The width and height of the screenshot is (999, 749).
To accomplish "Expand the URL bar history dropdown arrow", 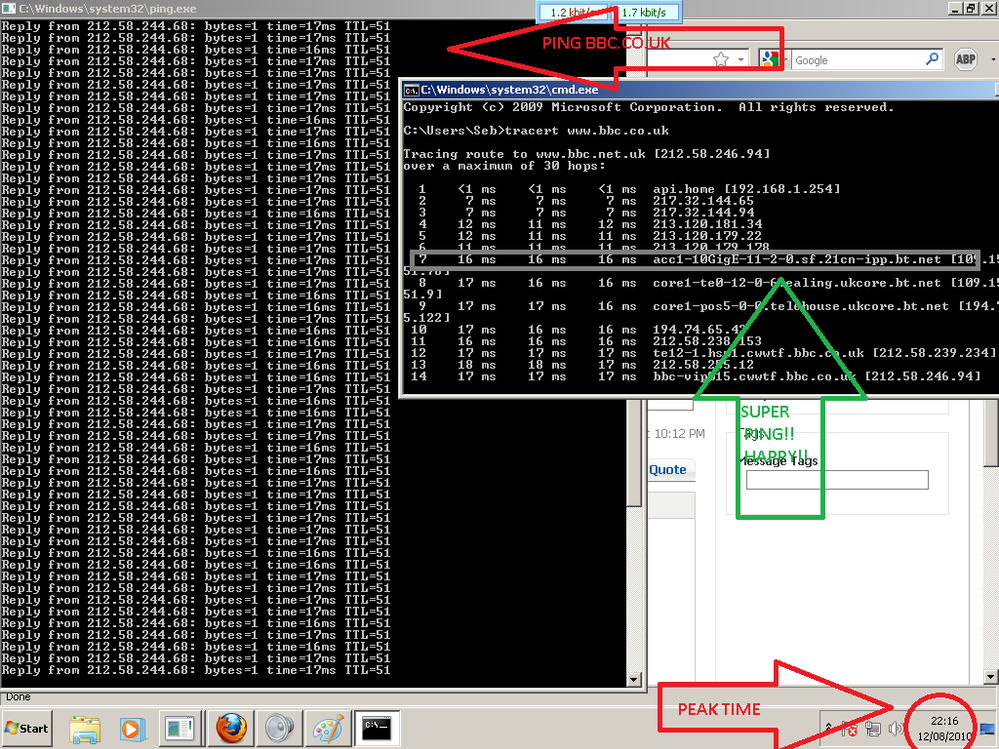I will pyautogui.click(x=741, y=60).
